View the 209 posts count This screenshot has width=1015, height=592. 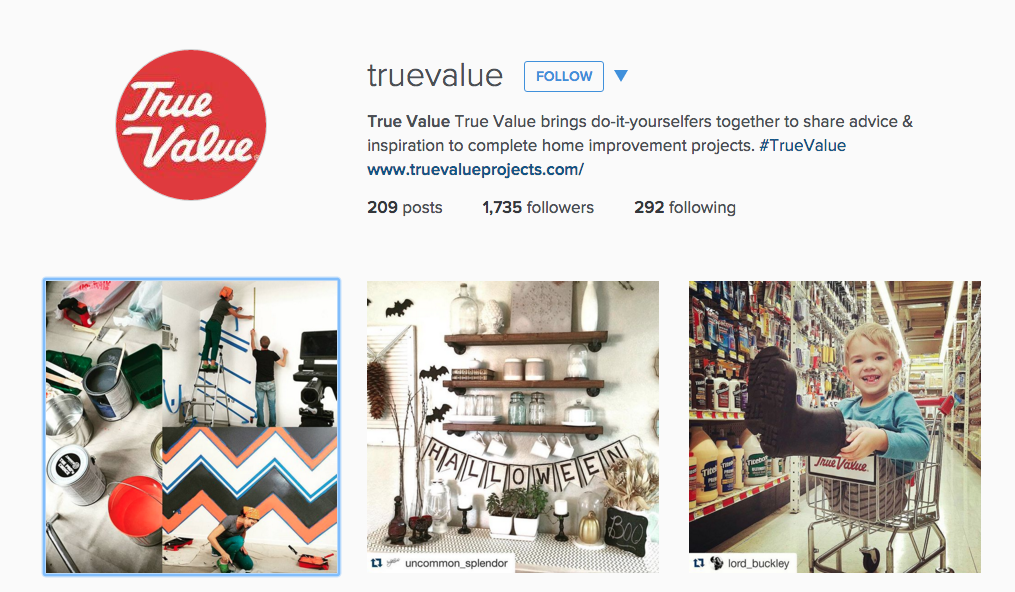click(405, 208)
